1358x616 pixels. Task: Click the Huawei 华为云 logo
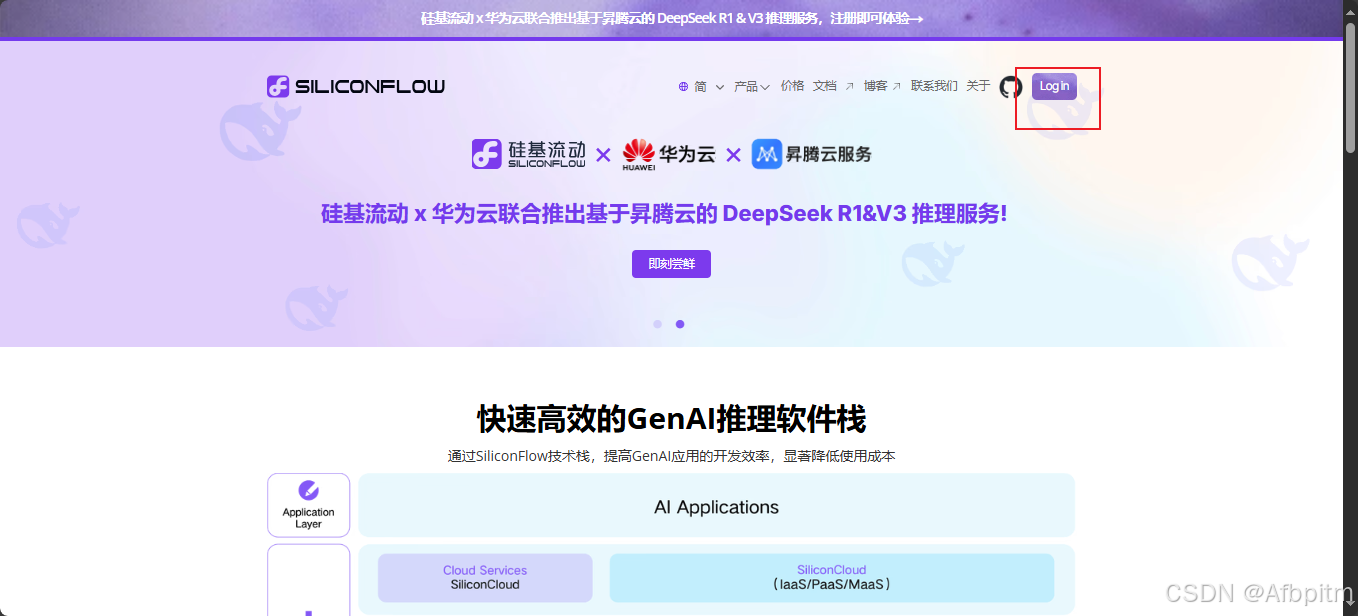pos(669,155)
